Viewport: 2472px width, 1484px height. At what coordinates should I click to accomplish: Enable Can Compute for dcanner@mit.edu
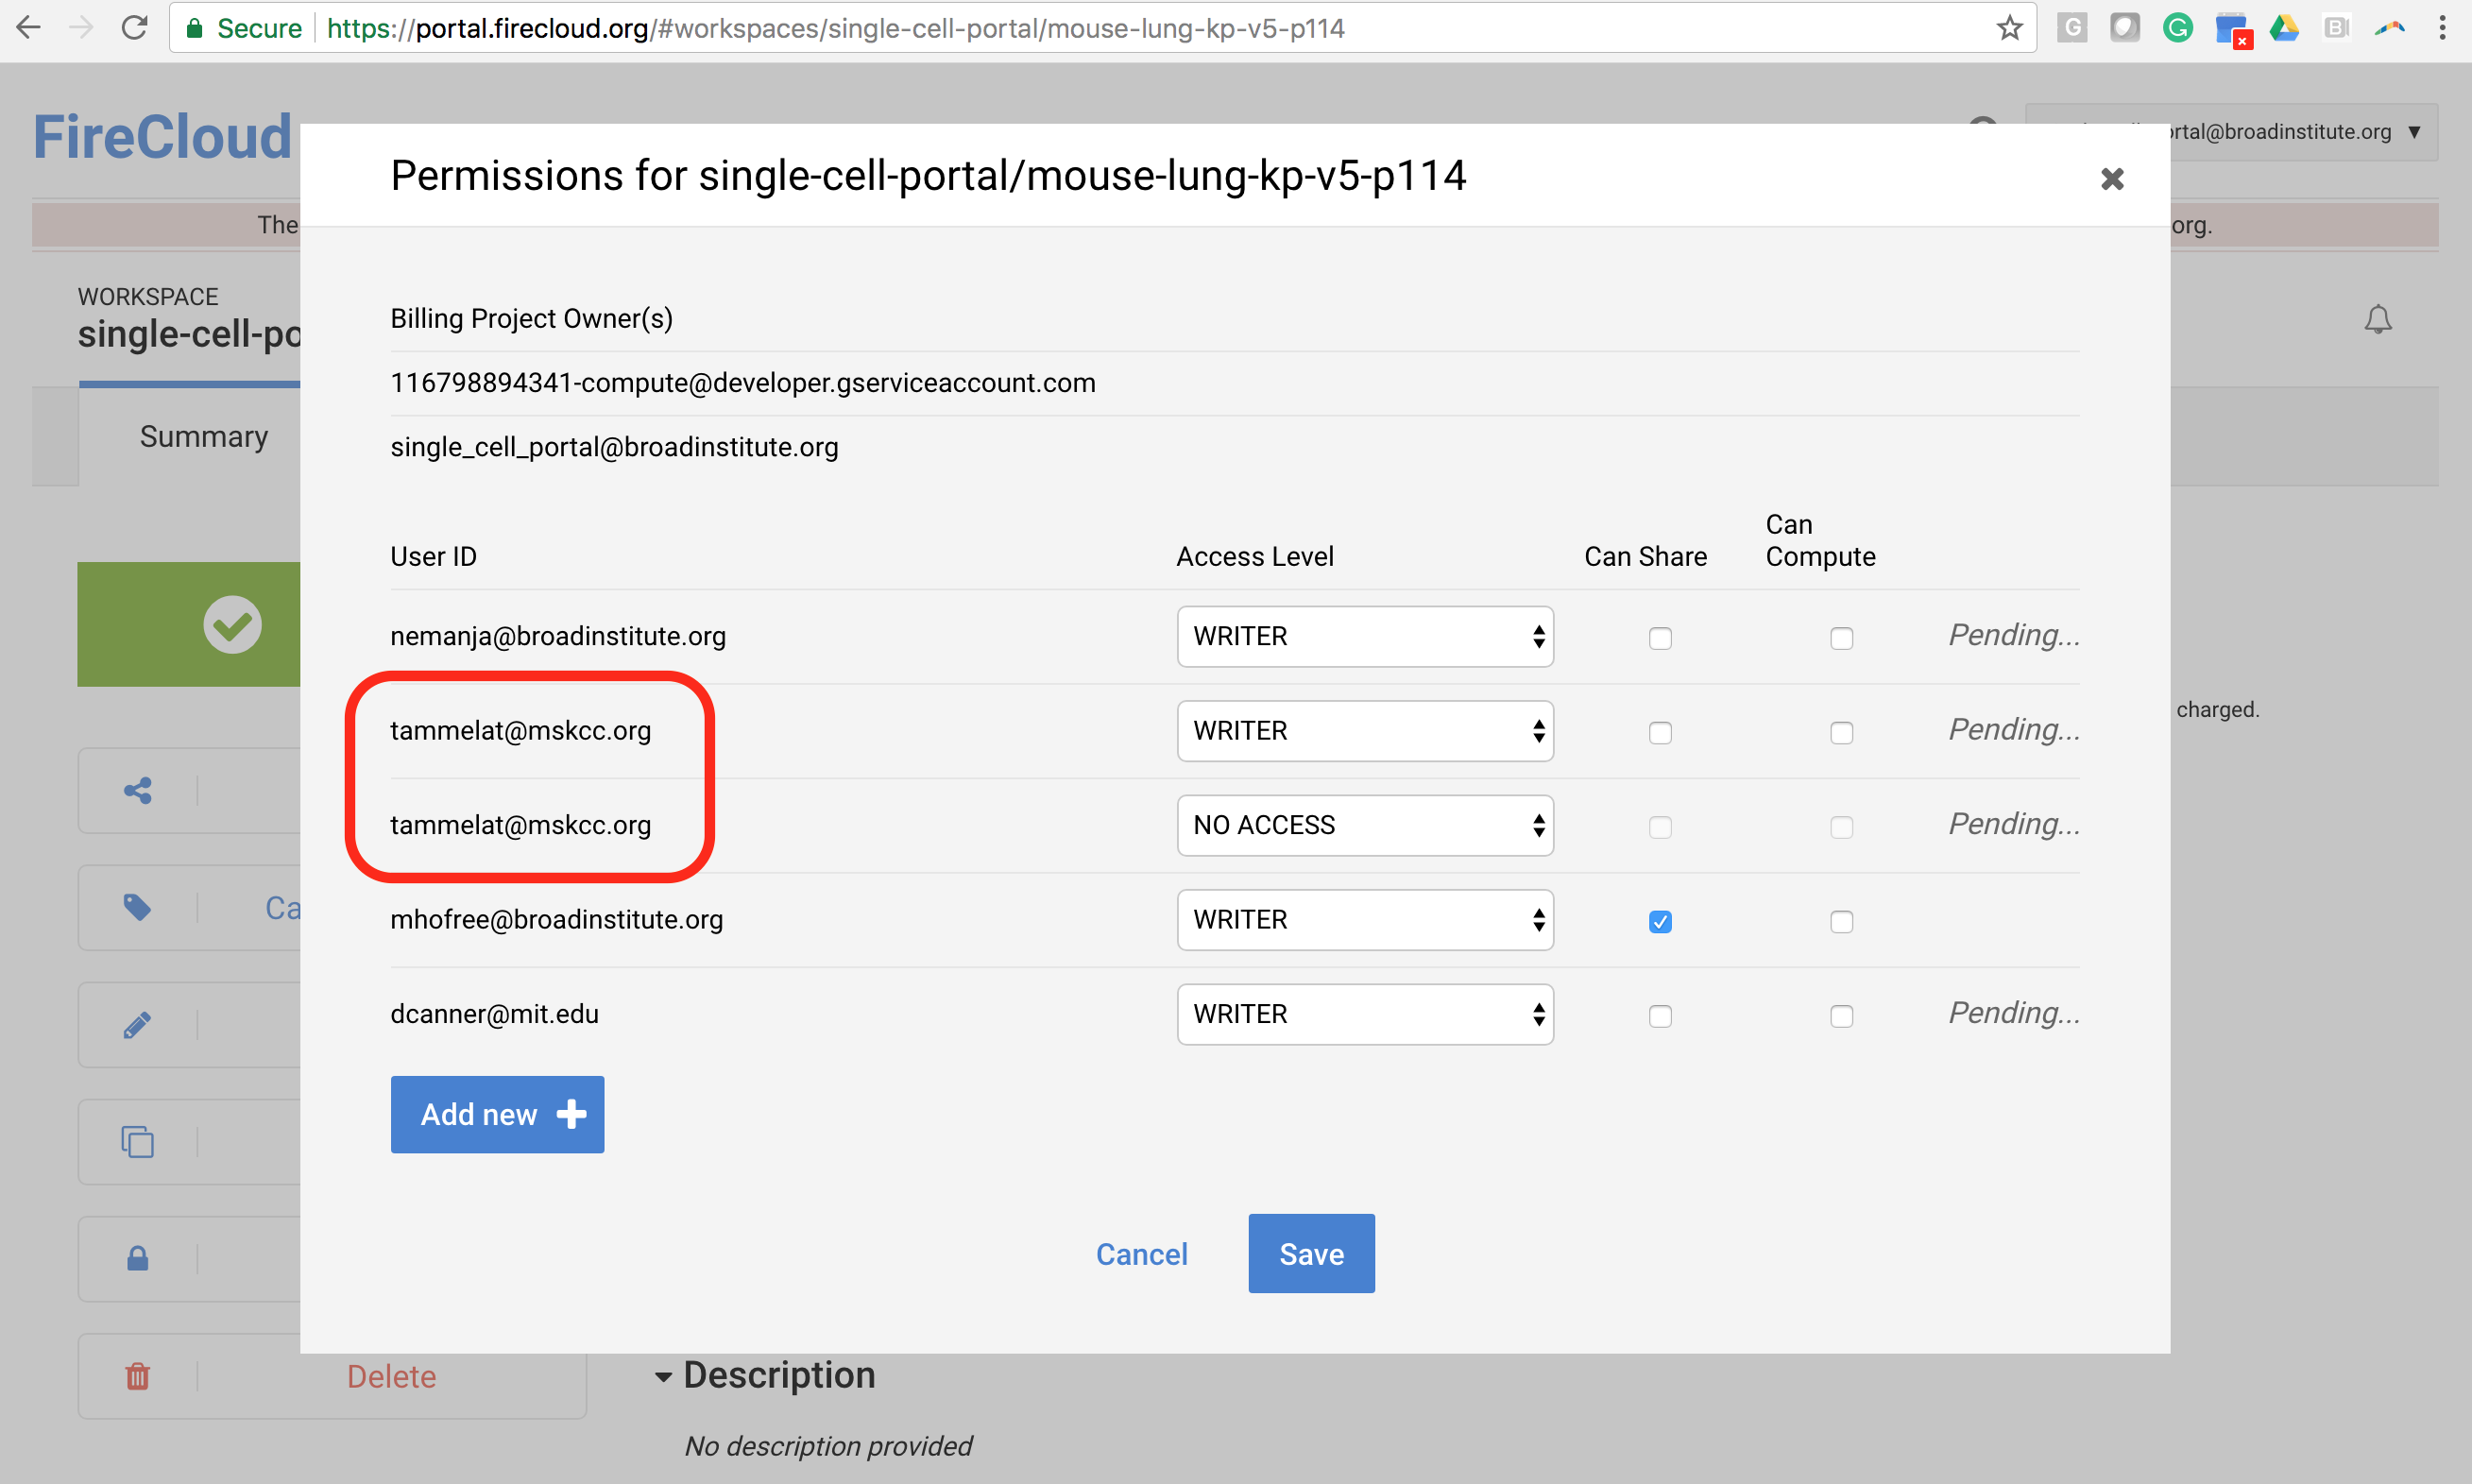(x=1841, y=1016)
